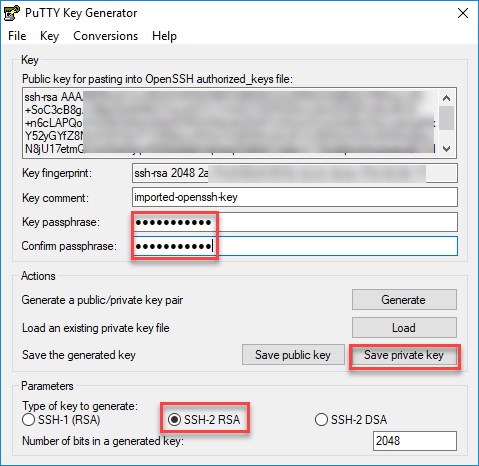The width and height of the screenshot is (479, 466).
Task: Click the Load button
Action: pos(404,328)
